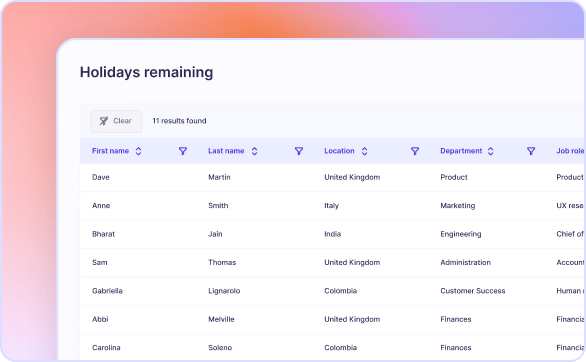The image size is (586, 362).
Task: Sort by First name using sort arrows
Action: (138, 151)
